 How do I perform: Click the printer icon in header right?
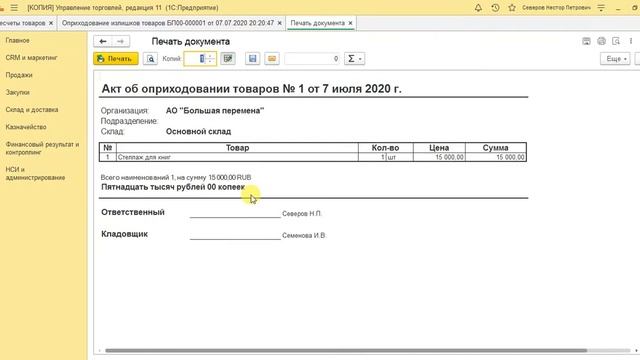[x=601, y=41]
